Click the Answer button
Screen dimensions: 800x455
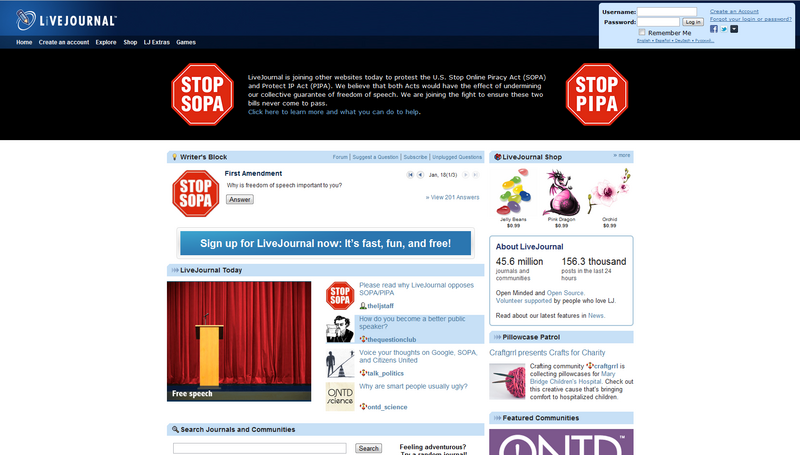(x=239, y=199)
